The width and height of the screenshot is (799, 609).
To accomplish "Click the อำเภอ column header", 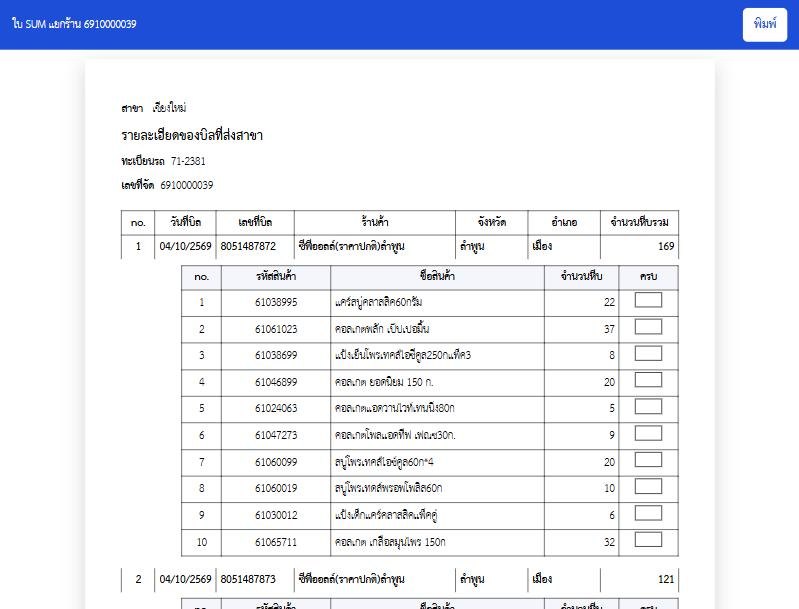I will click(x=564, y=222).
